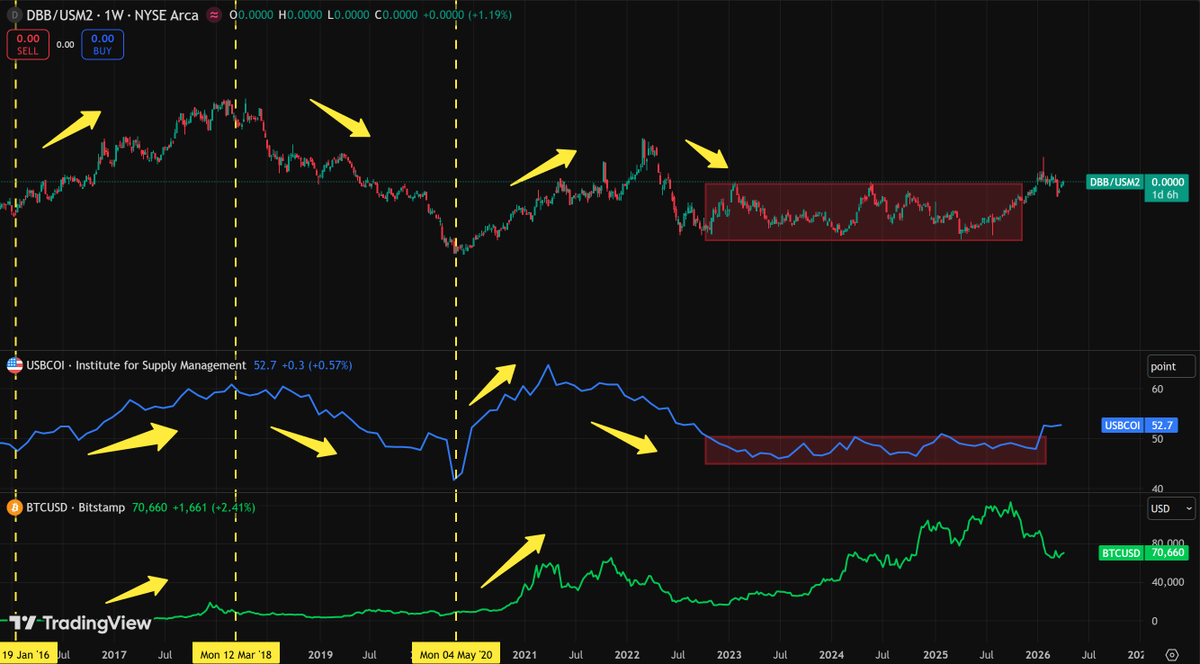Image resolution: width=1200 pixels, height=664 pixels.
Task: Click the 52.7 +0.3 (+0.57%) USBCOI legend value
Action: (x=302, y=366)
